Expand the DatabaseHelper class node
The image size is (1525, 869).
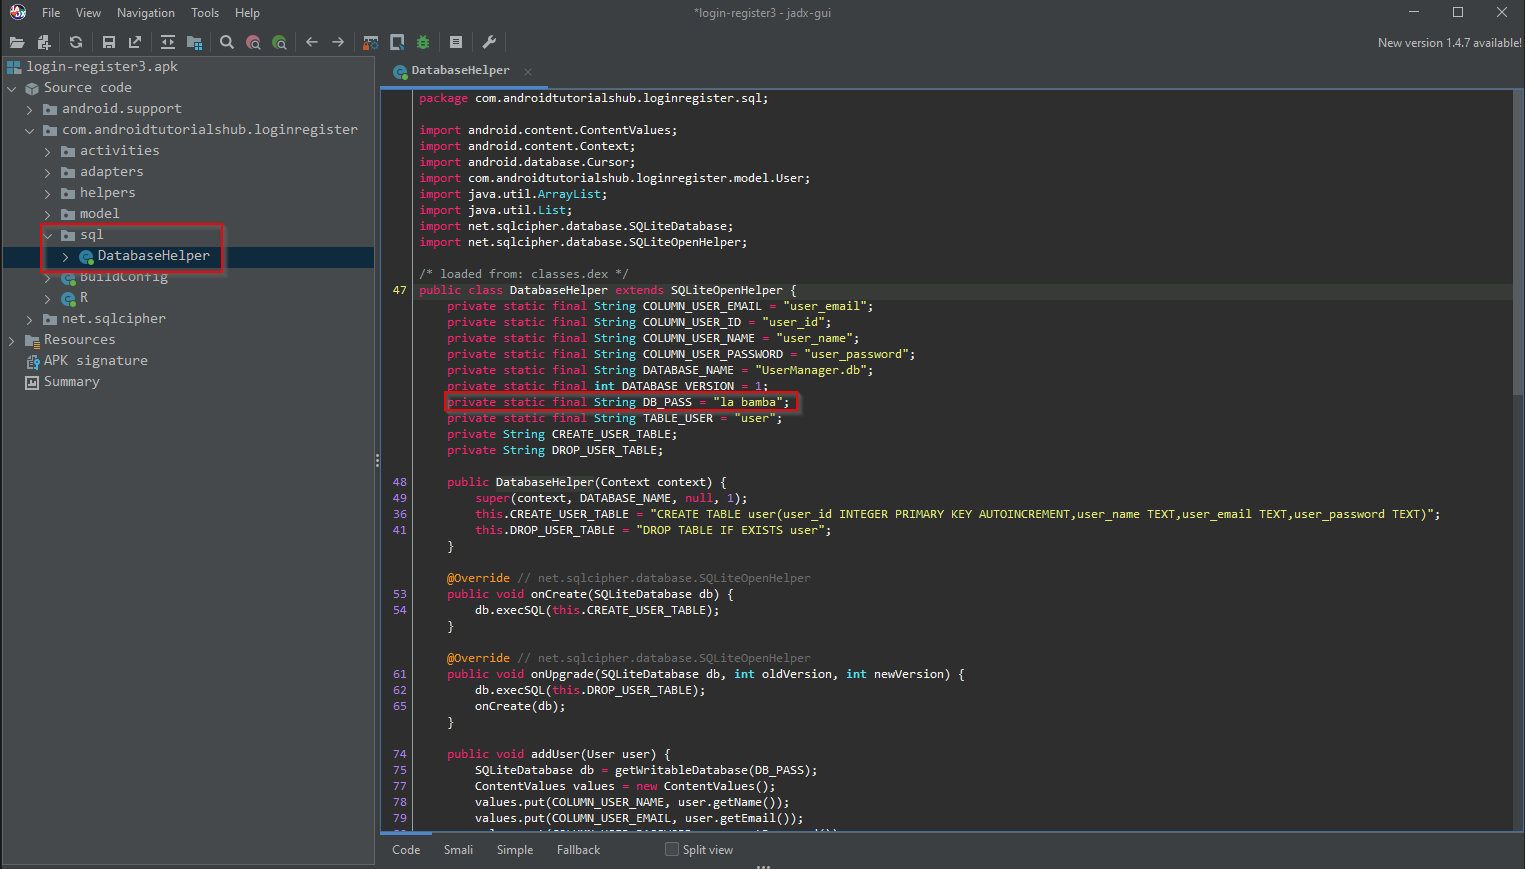[x=65, y=257]
